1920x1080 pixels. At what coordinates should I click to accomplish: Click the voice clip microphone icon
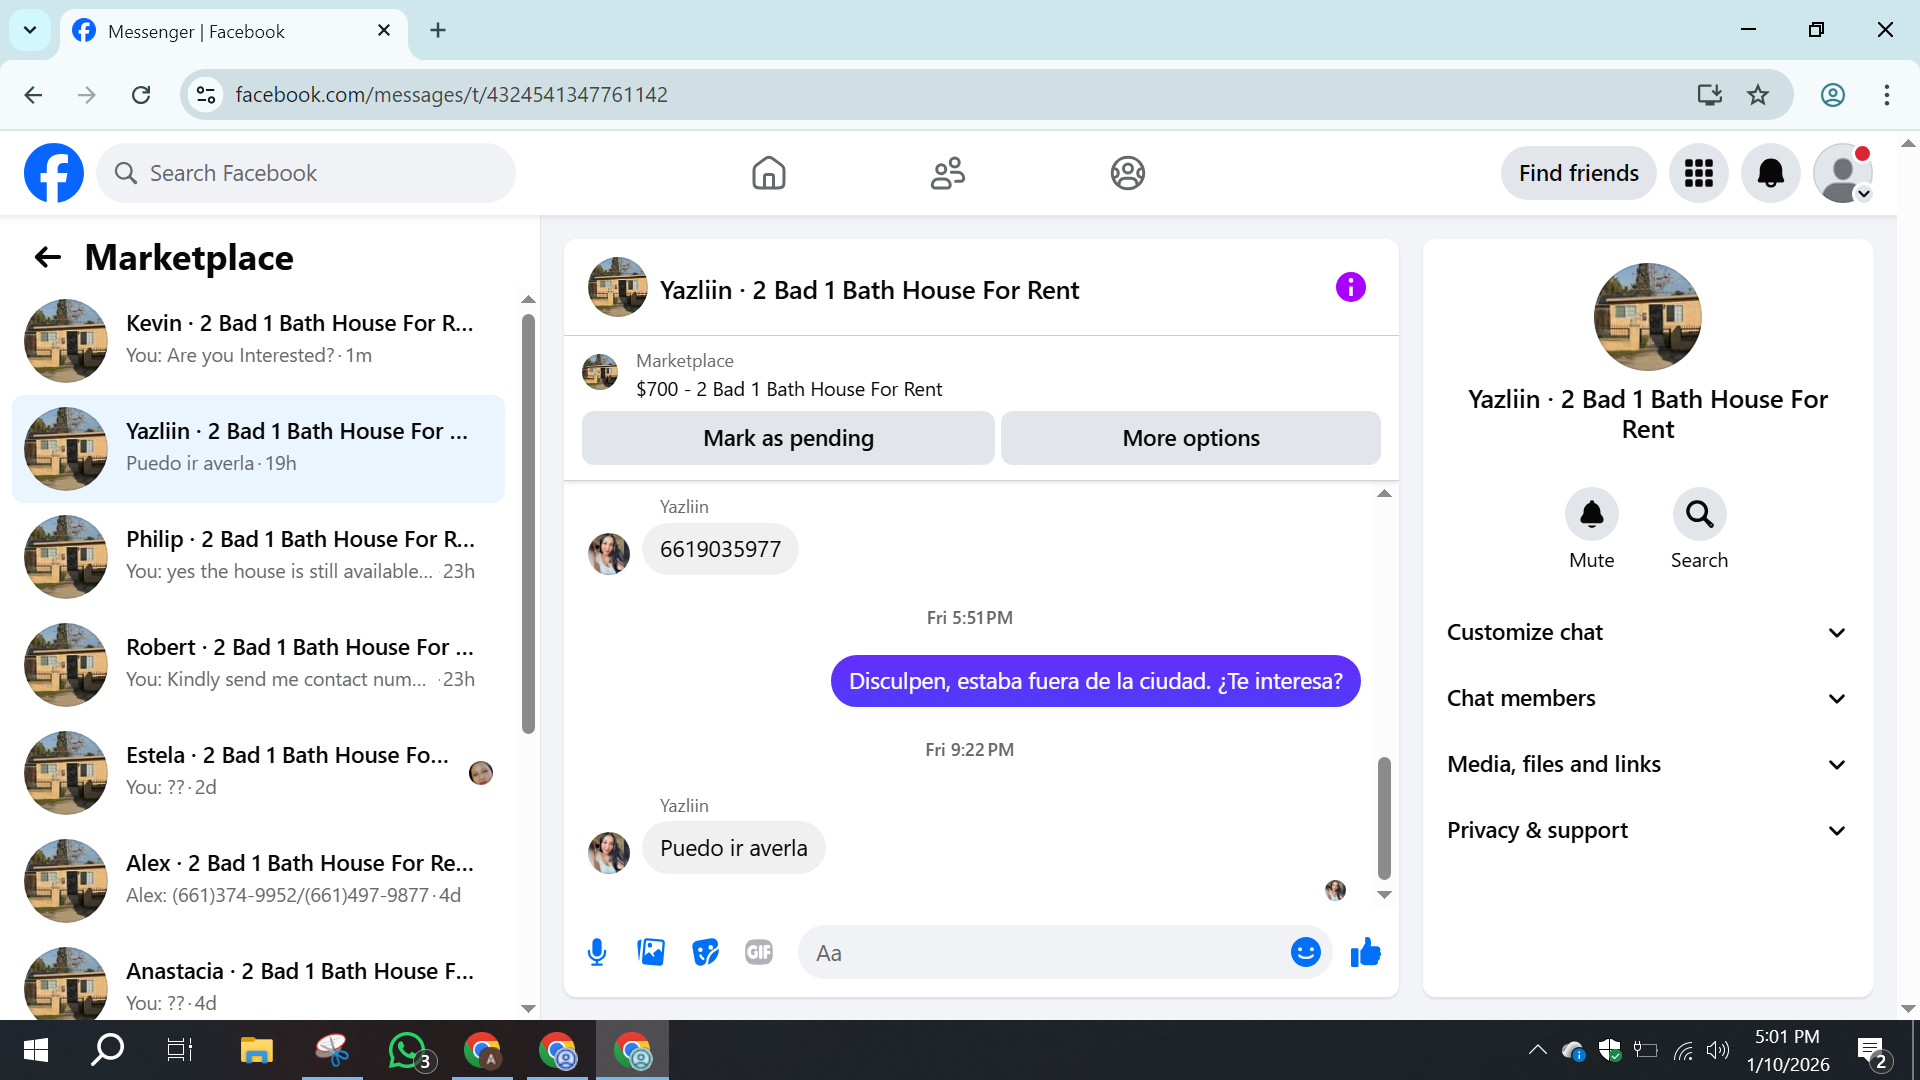(x=597, y=952)
